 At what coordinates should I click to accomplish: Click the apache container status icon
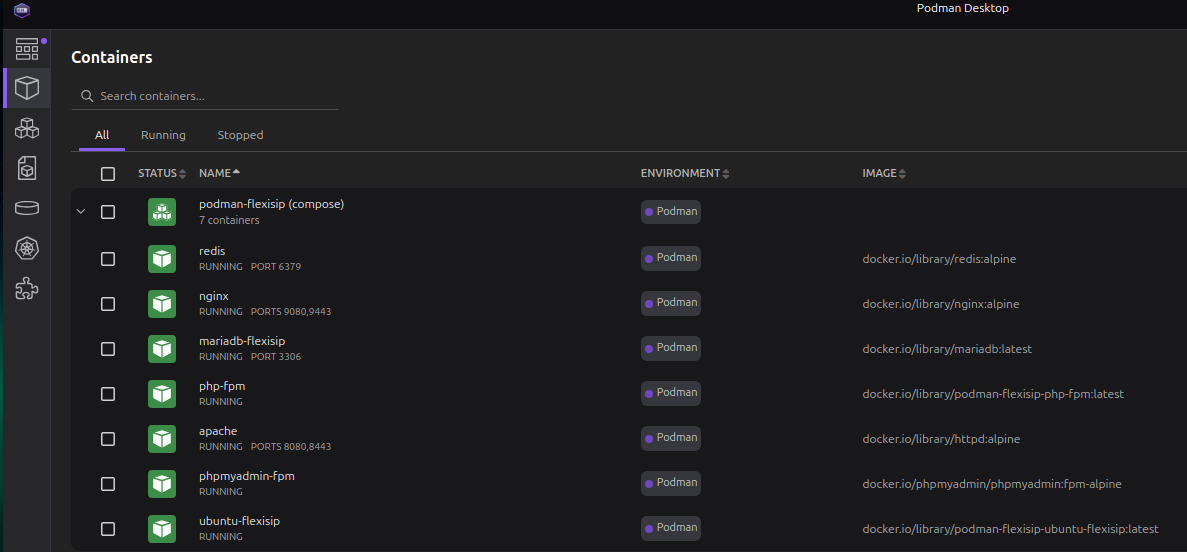(161, 438)
